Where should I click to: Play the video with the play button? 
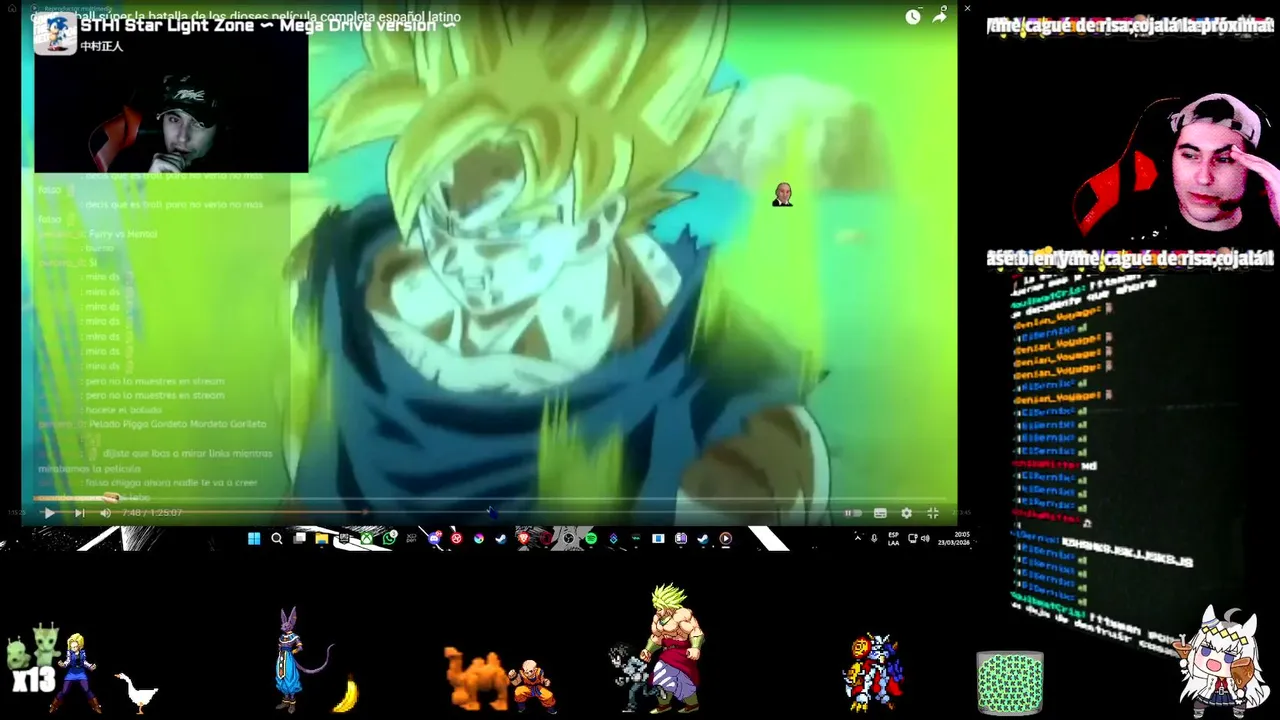tap(48, 513)
